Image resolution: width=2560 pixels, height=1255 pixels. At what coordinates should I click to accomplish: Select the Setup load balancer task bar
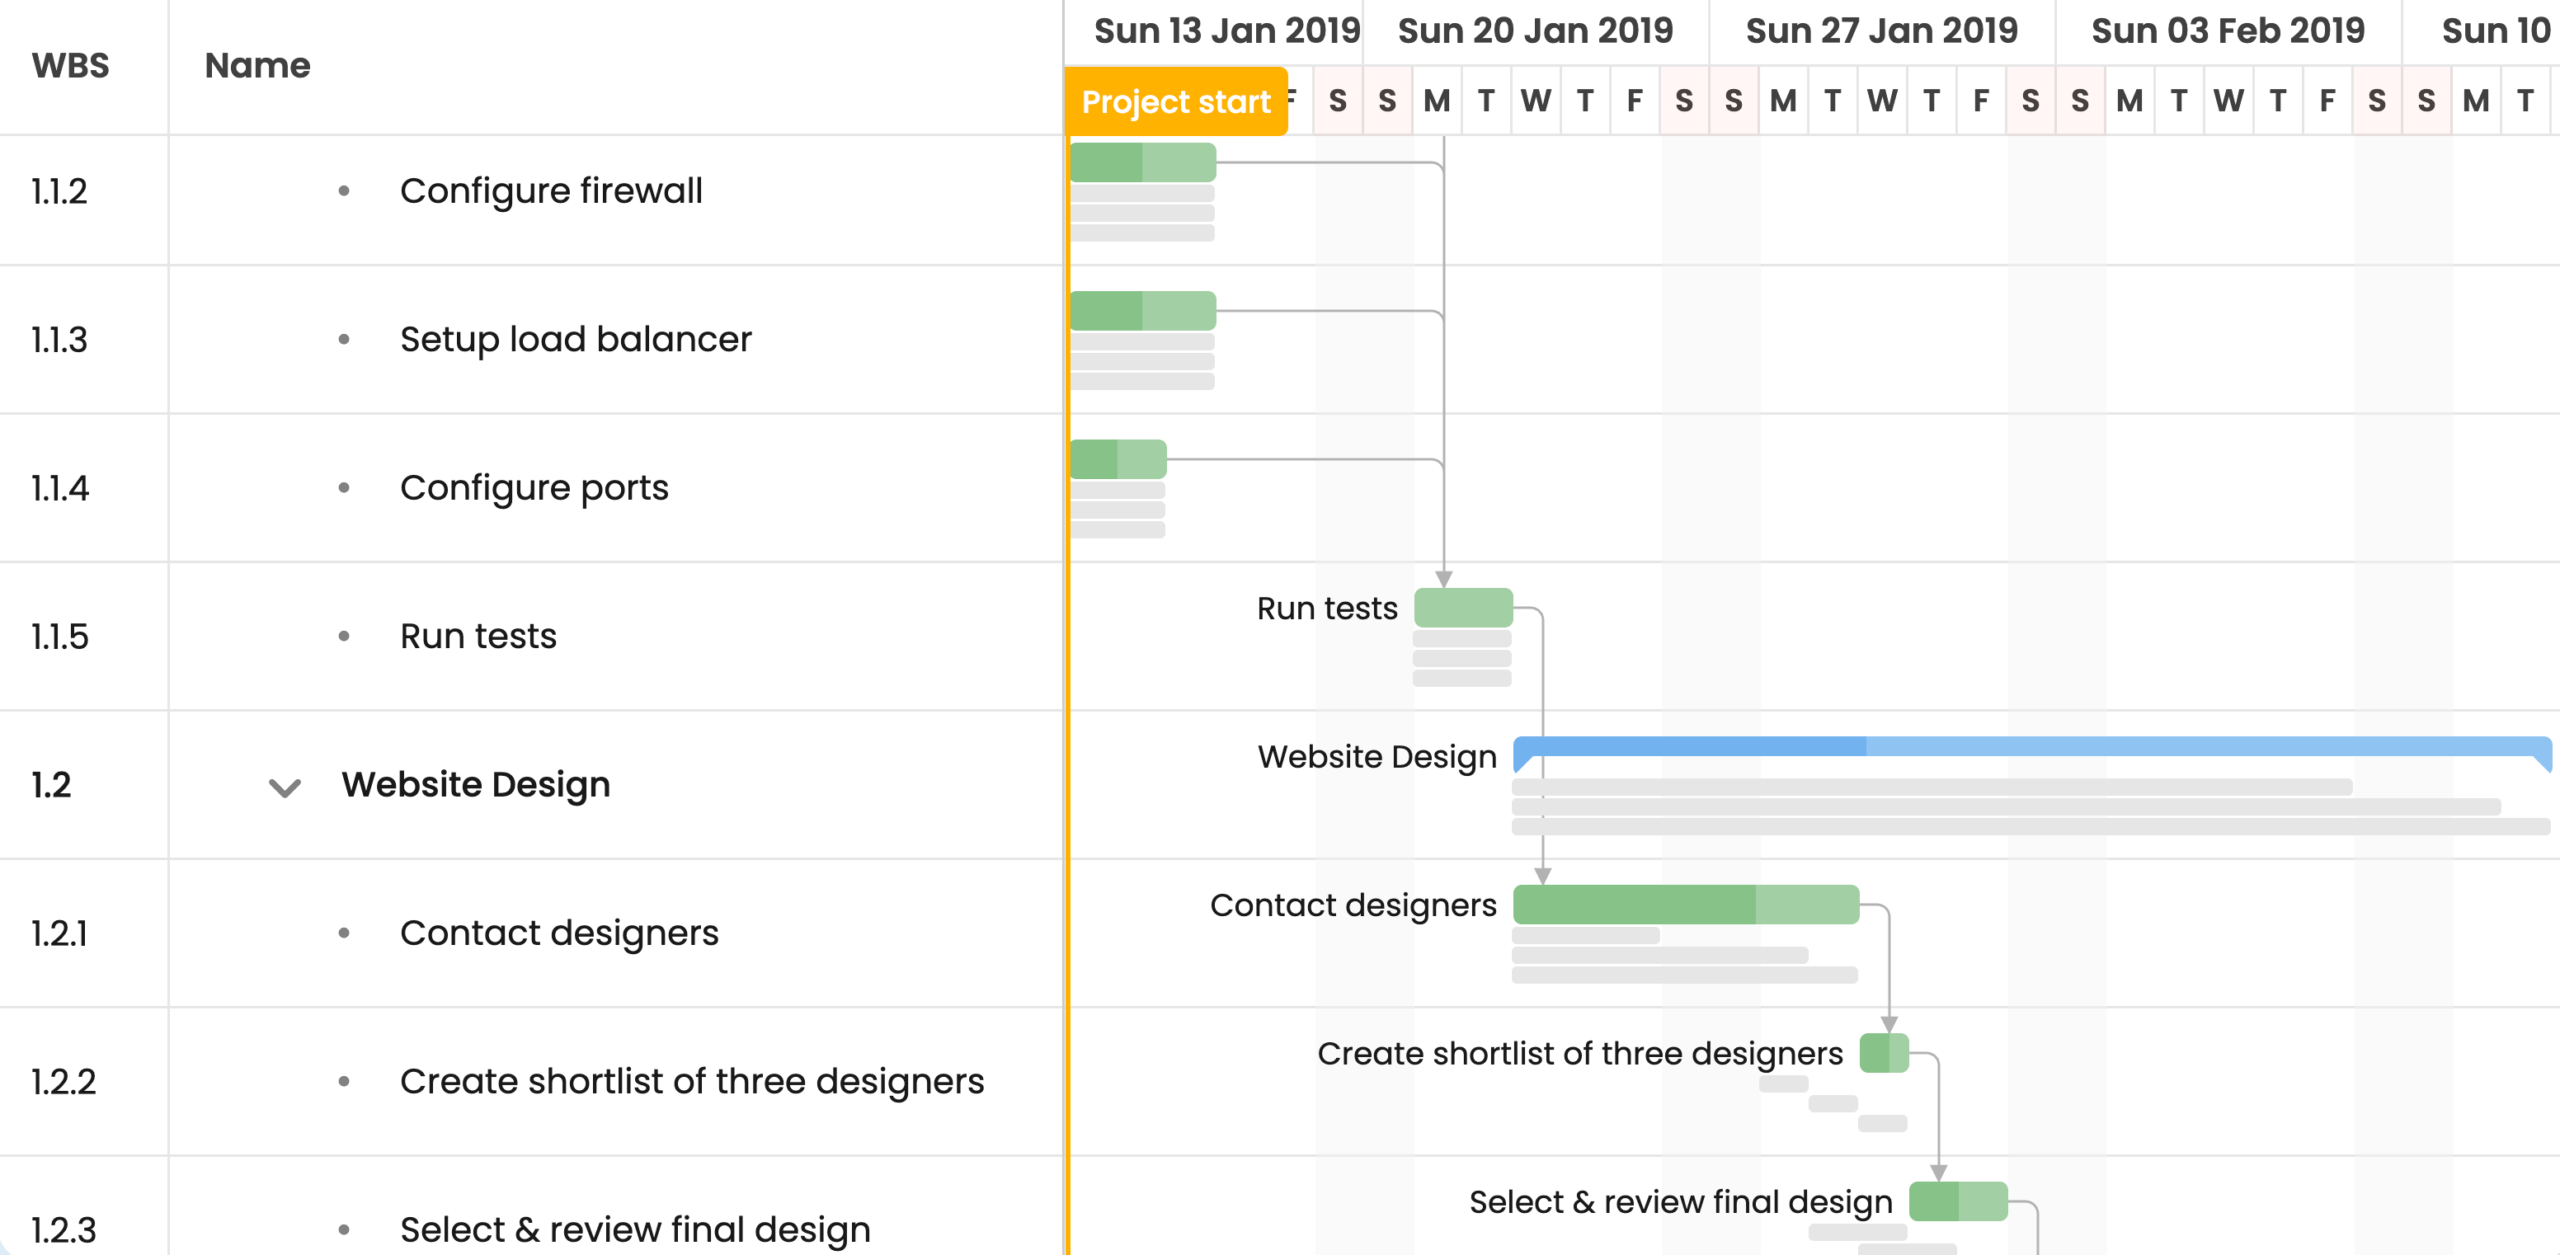[x=1143, y=311]
